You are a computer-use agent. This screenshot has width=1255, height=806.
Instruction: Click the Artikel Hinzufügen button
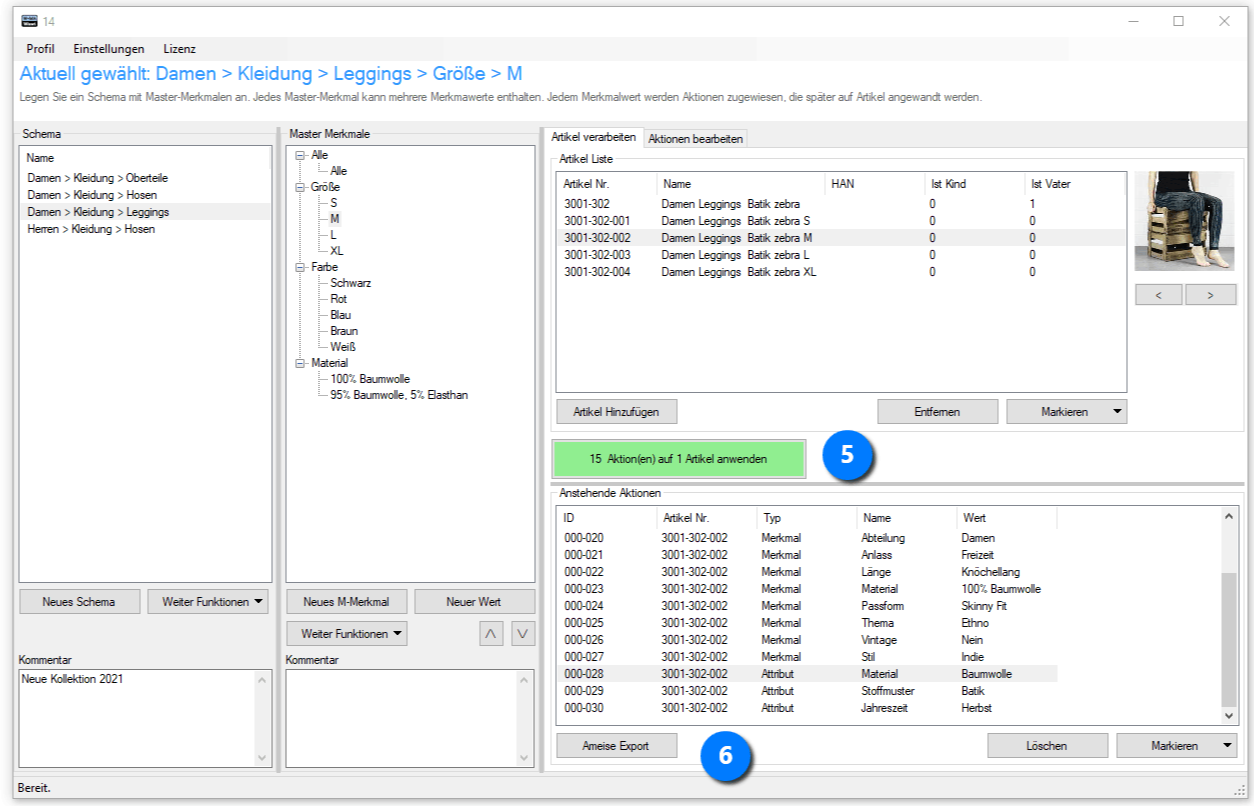click(616, 412)
